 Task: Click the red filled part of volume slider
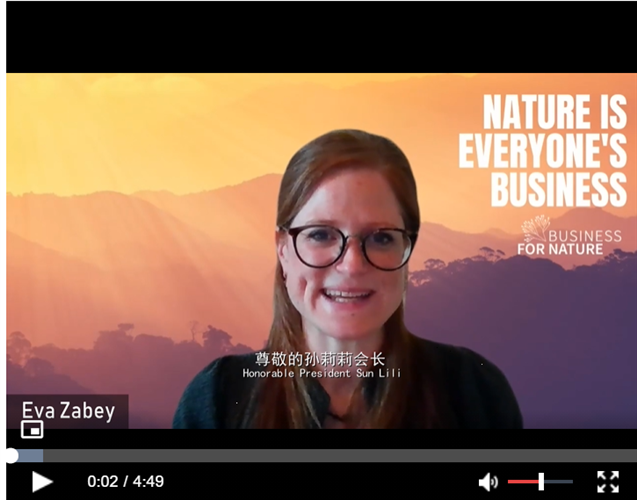coord(523,482)
